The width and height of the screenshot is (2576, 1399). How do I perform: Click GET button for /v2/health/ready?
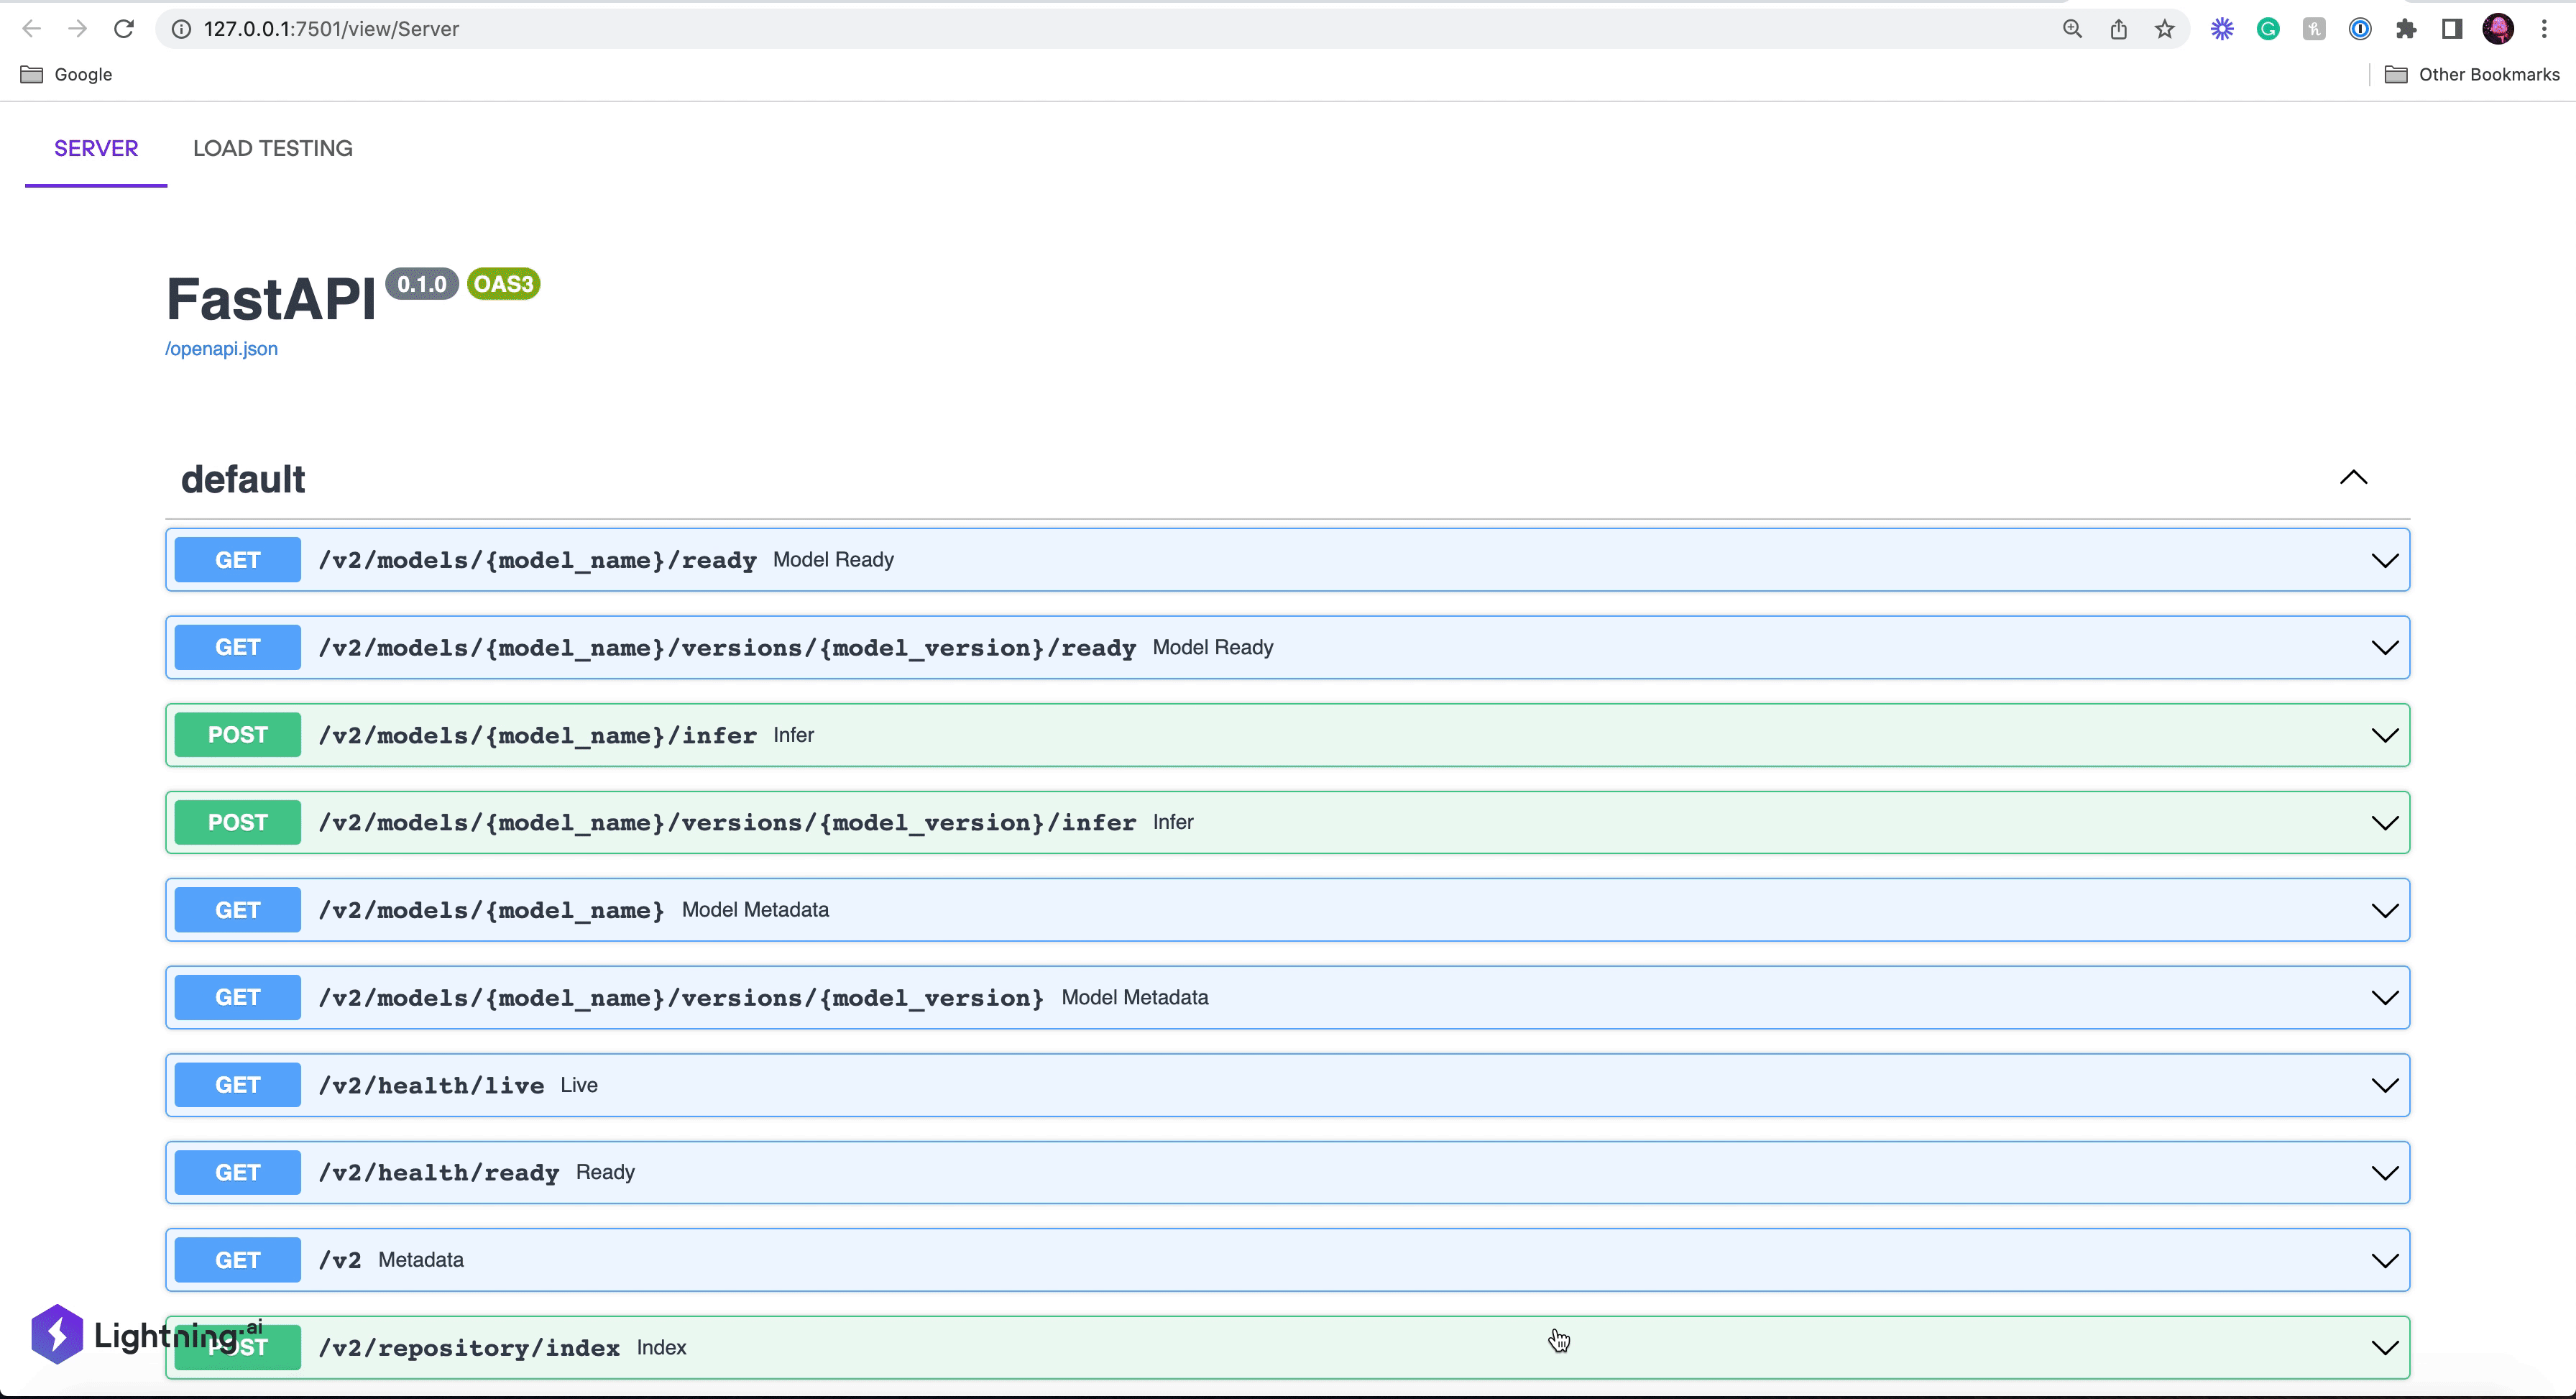coord(237,1172)
